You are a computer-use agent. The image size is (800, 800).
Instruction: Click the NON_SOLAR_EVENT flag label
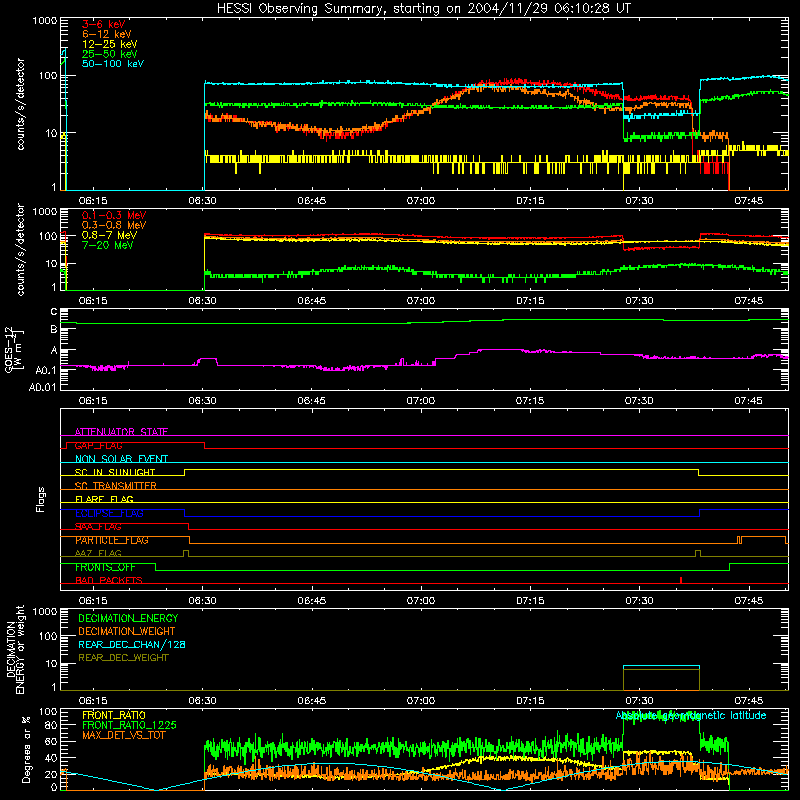point(121,459)
